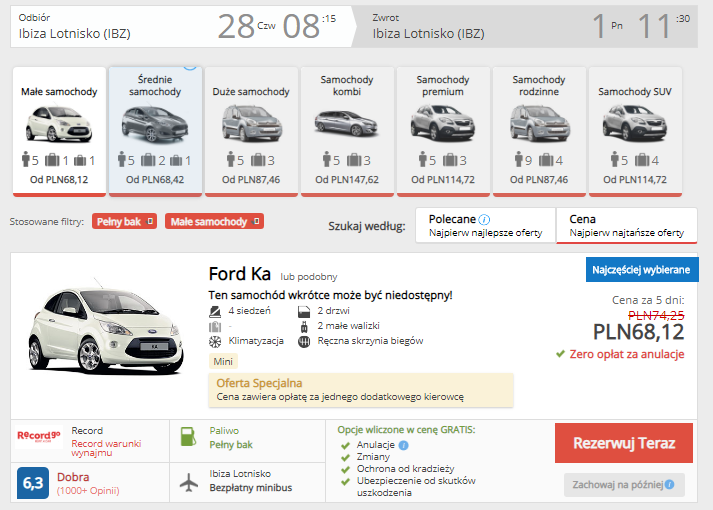Remove the Małe samochody filter tag
713x510 pixels.
tap(256, 221)
